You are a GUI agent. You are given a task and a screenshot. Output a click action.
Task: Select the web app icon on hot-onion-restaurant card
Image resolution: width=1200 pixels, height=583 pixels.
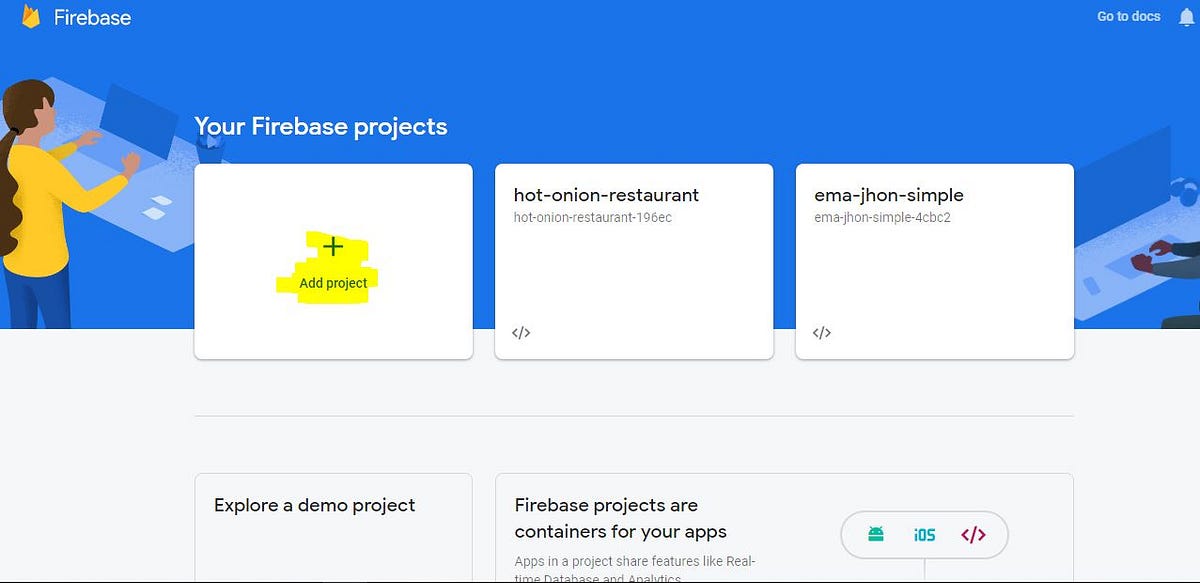click(x=520, y=332)
